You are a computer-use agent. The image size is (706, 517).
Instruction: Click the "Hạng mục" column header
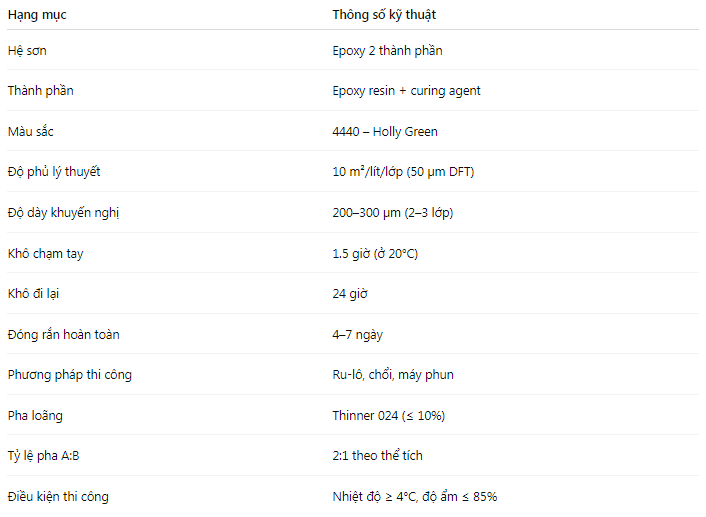pos(39,15)
